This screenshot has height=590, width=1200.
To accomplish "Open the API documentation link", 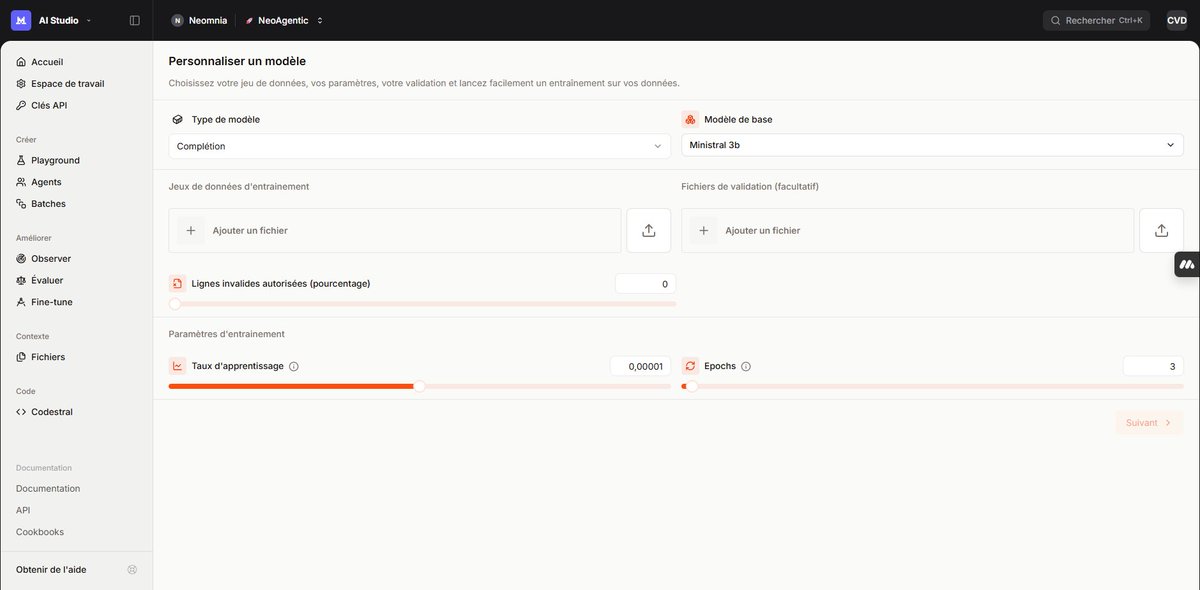I will click(x=23, y=510).
